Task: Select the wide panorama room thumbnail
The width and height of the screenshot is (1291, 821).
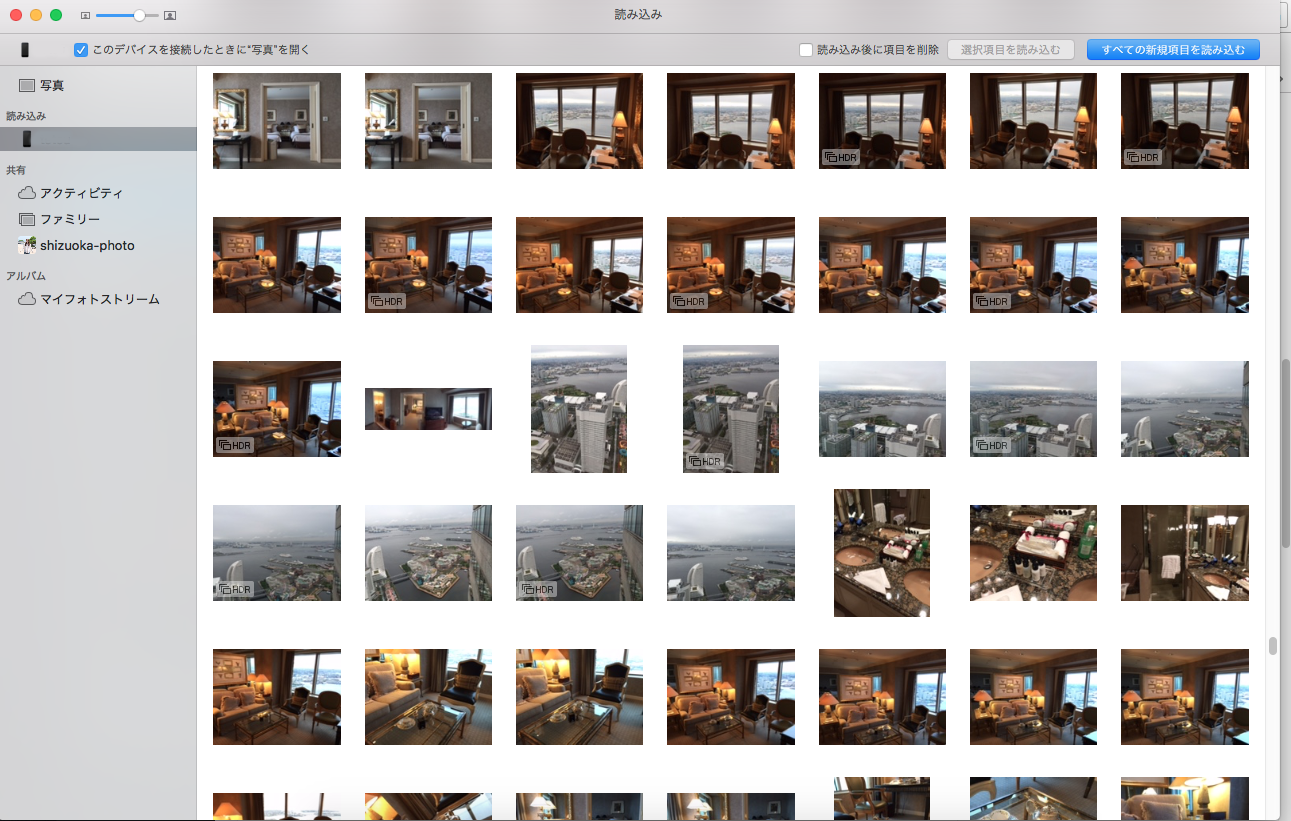Action: (428, 409)
